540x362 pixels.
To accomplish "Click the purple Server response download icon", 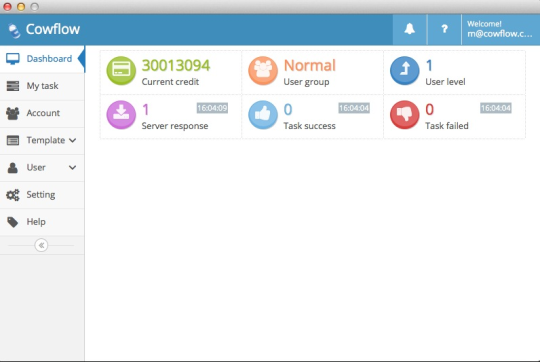I will click(x=121, y=115).
